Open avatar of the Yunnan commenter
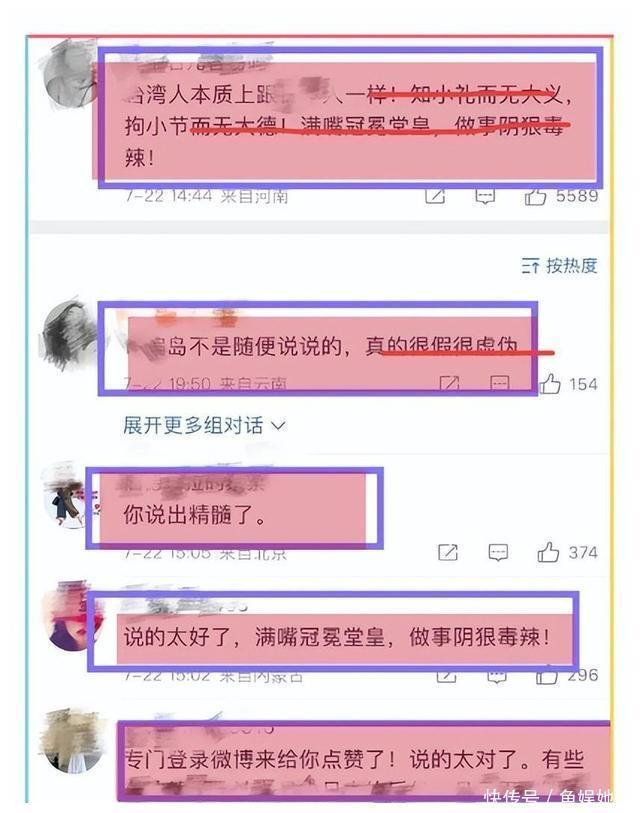The height and width of the screenshot is (813, 640). click(69, 335)
